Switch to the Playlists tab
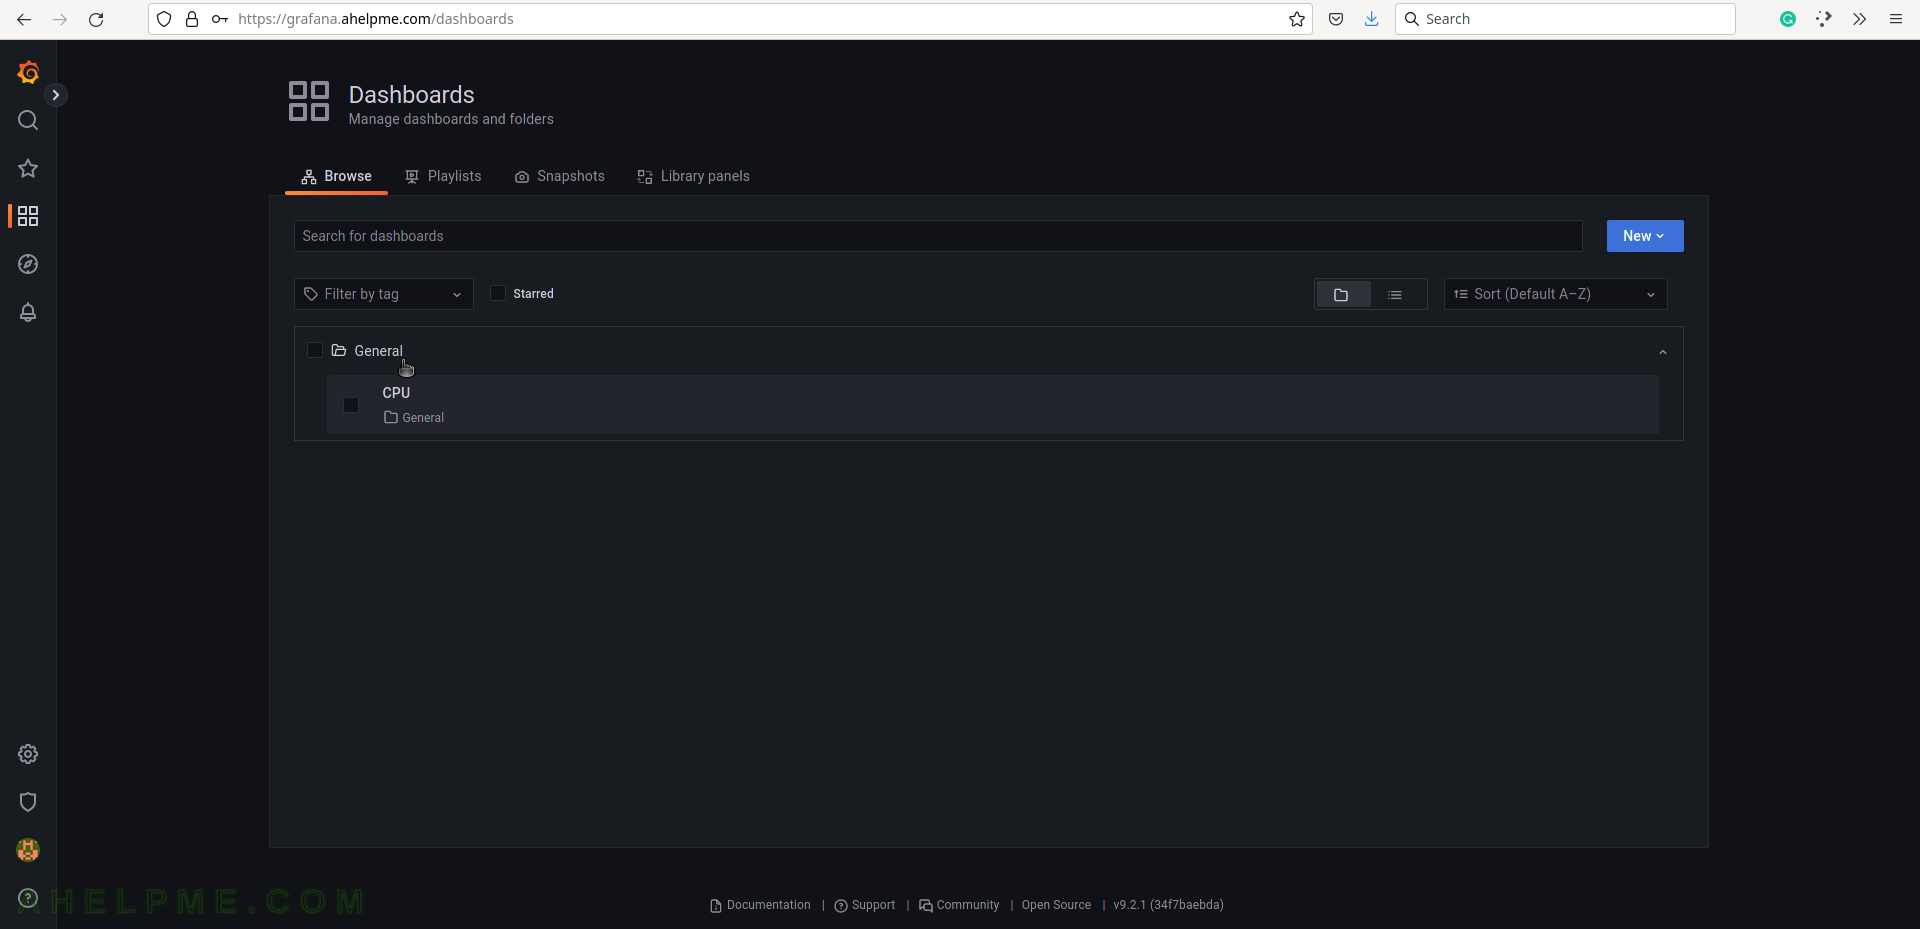 click(443, 176)
